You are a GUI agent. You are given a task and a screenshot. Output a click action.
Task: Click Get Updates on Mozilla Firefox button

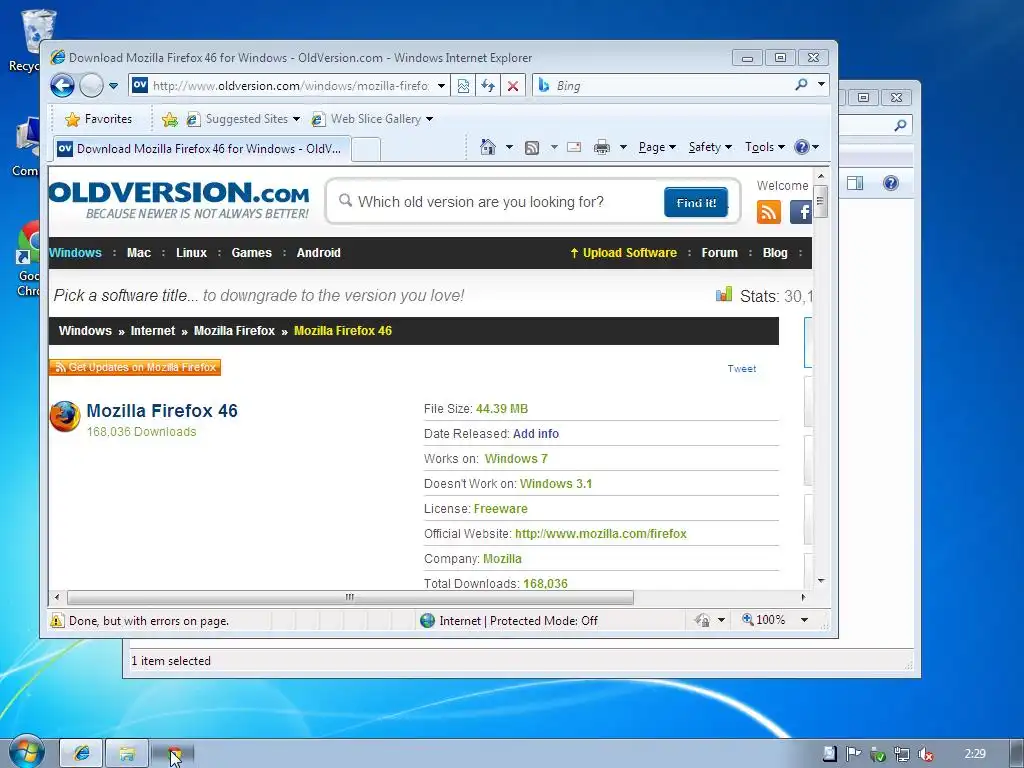(x=135, y=368)
